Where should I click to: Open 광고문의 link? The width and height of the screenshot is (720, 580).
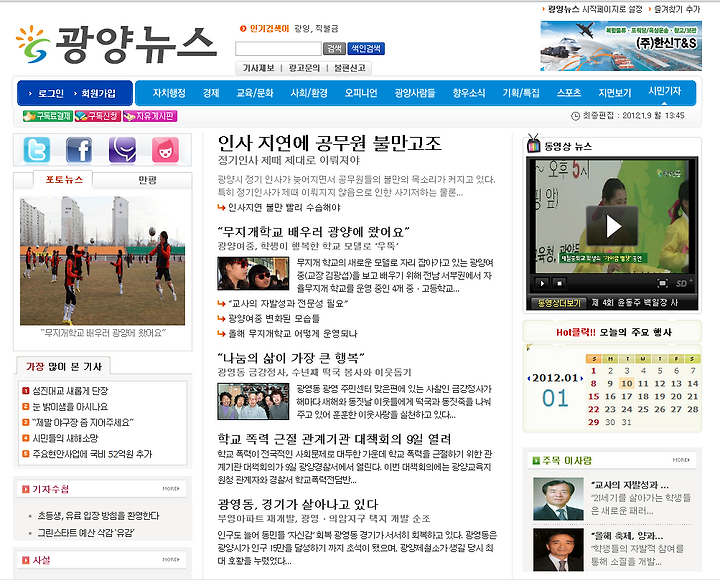point(304,68)
